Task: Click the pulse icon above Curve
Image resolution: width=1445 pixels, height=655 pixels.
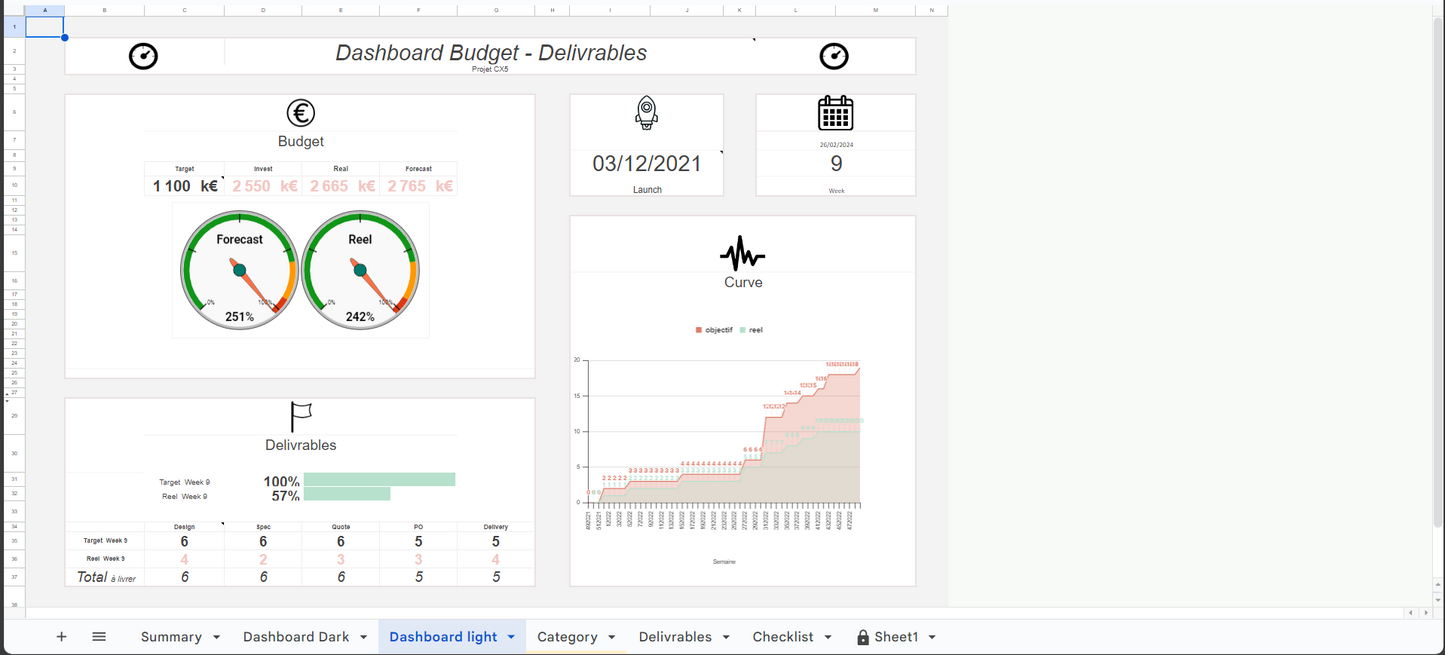Action: [x=742, y=254]
